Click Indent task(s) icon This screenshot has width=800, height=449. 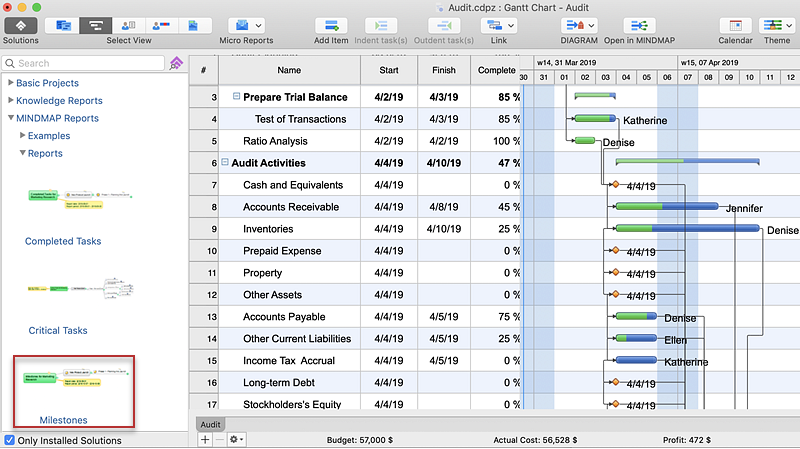click(x=381, y=26)
